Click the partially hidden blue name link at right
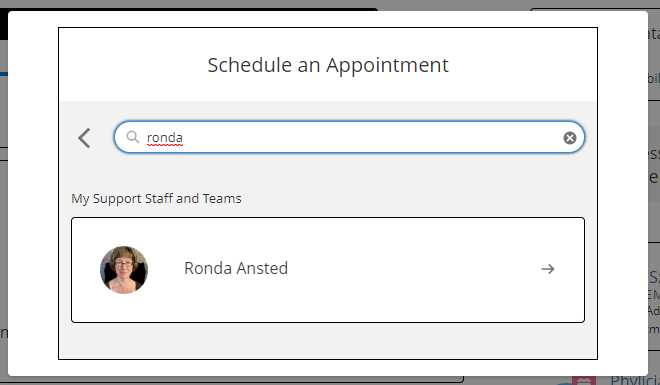This screenshot has height=385, width=660. (x=654, y=277)
